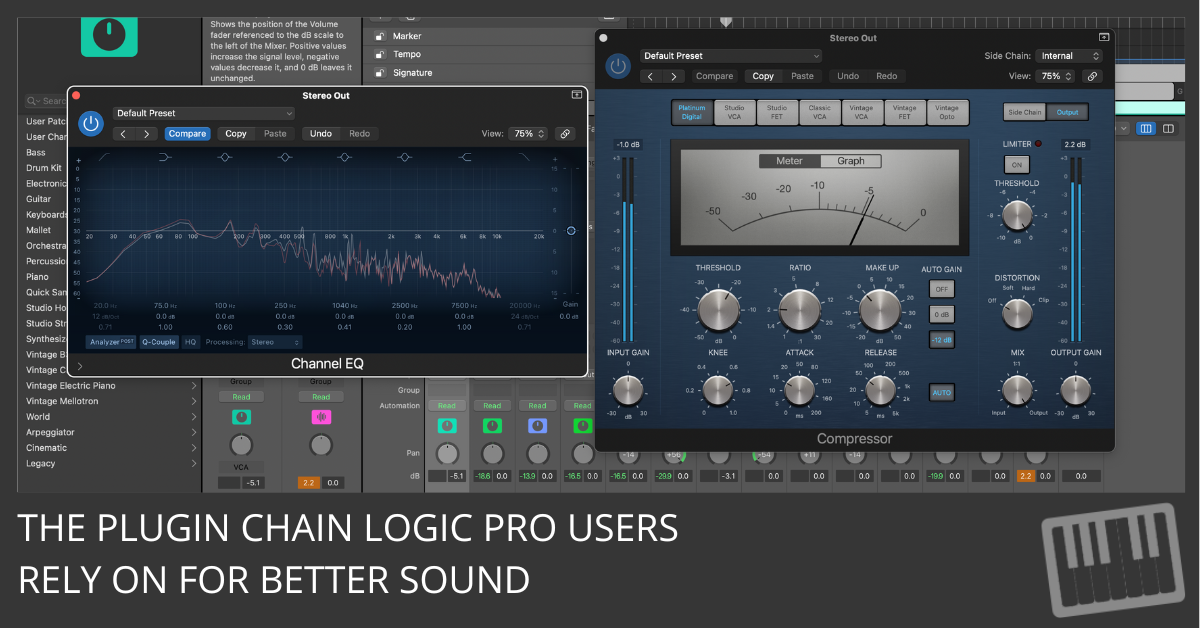Click the Compressor Ratio knob

point(799,310)
